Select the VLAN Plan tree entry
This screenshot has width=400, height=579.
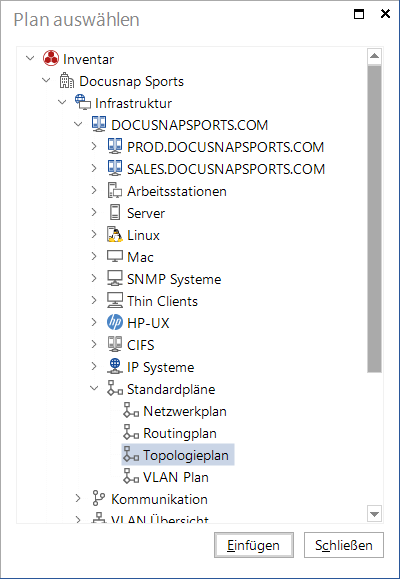click(x=176, y=477)
